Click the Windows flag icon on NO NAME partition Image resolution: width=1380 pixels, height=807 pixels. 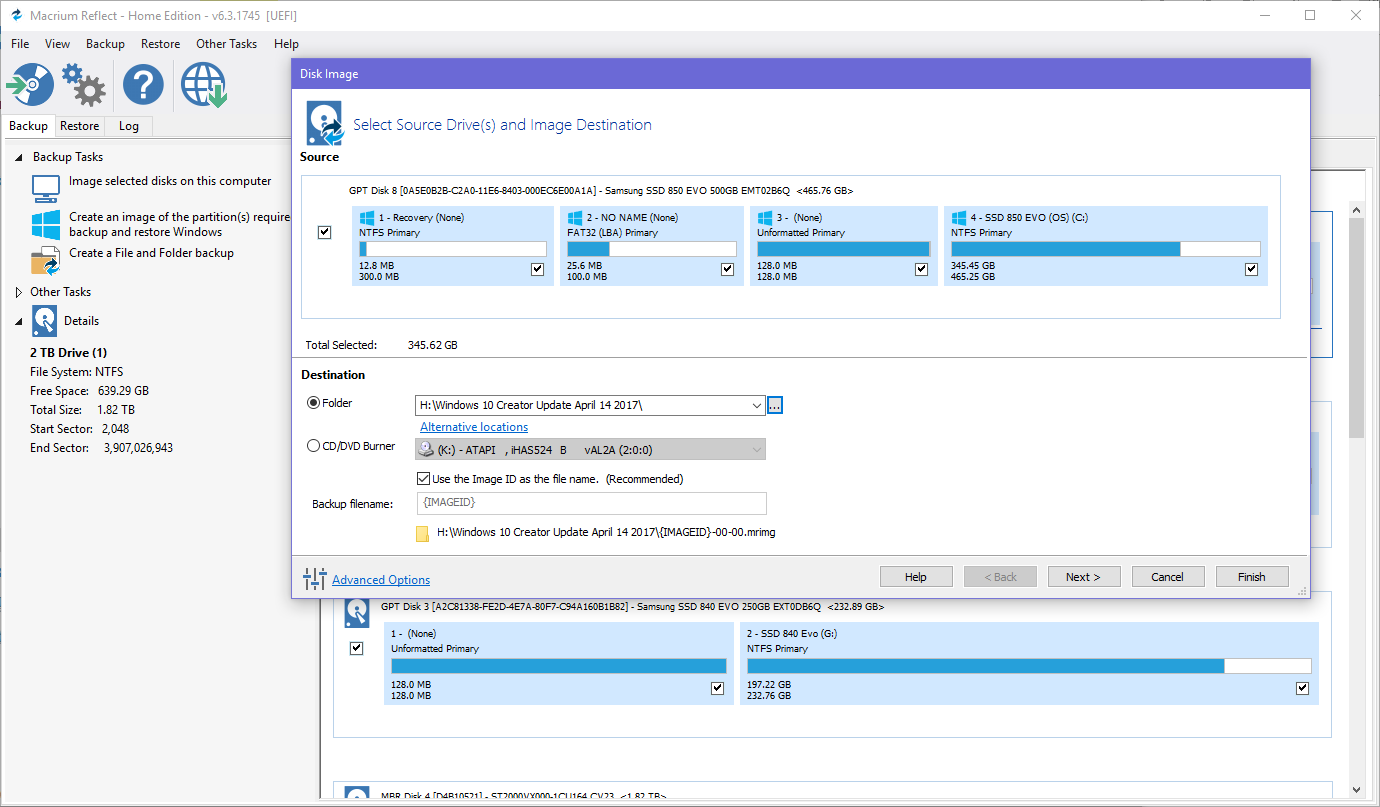tap(575, 217)
